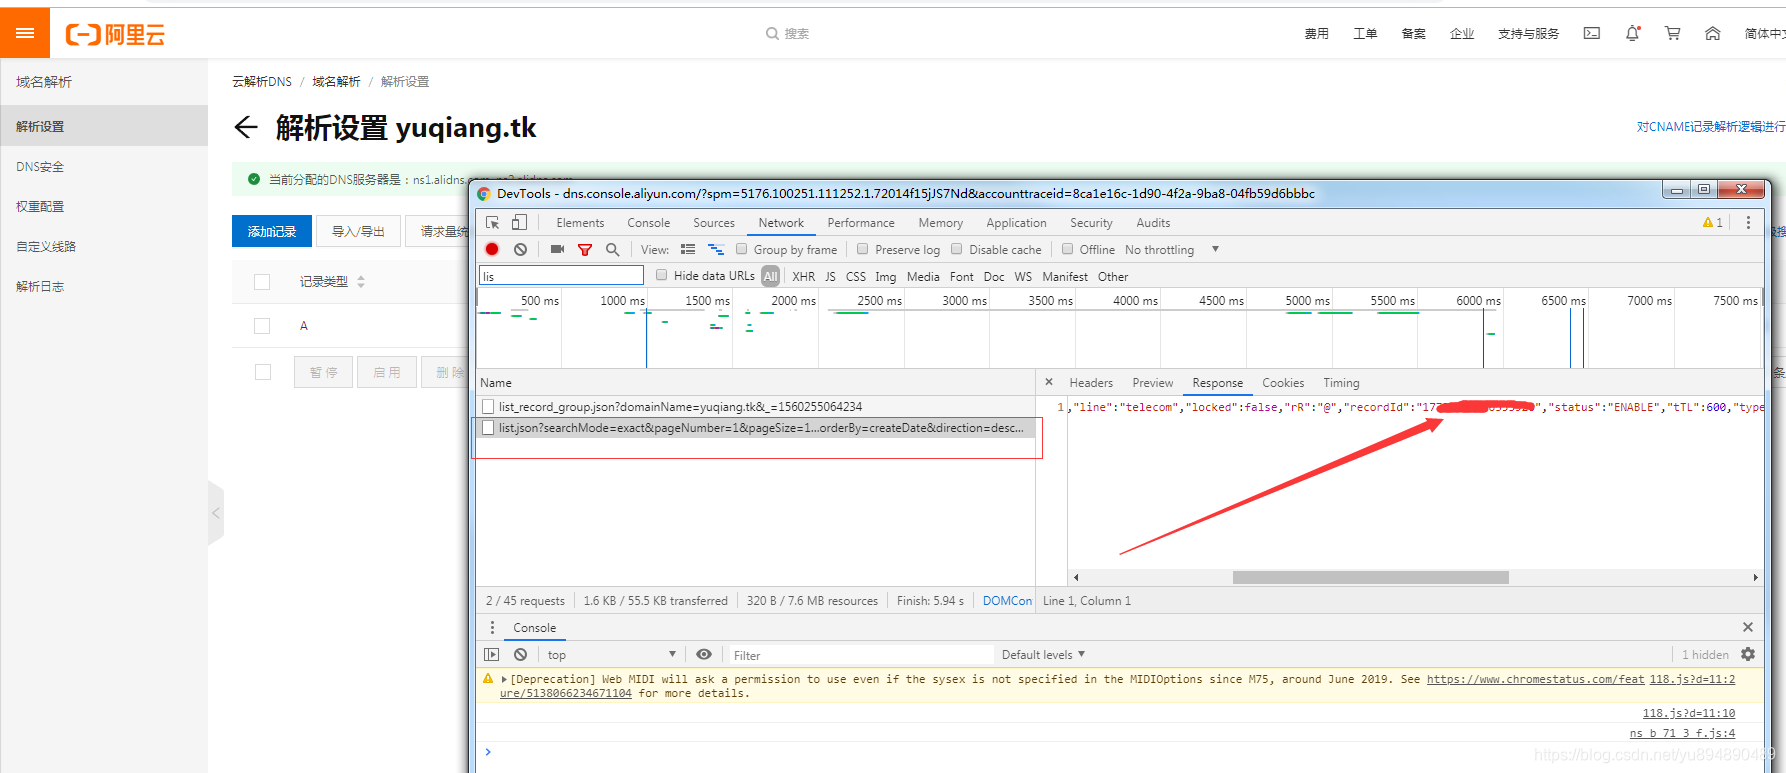This screenshot has width=1786, height=773.
Task: Collapse the left sidebar handle
Action: coord(216,513)
